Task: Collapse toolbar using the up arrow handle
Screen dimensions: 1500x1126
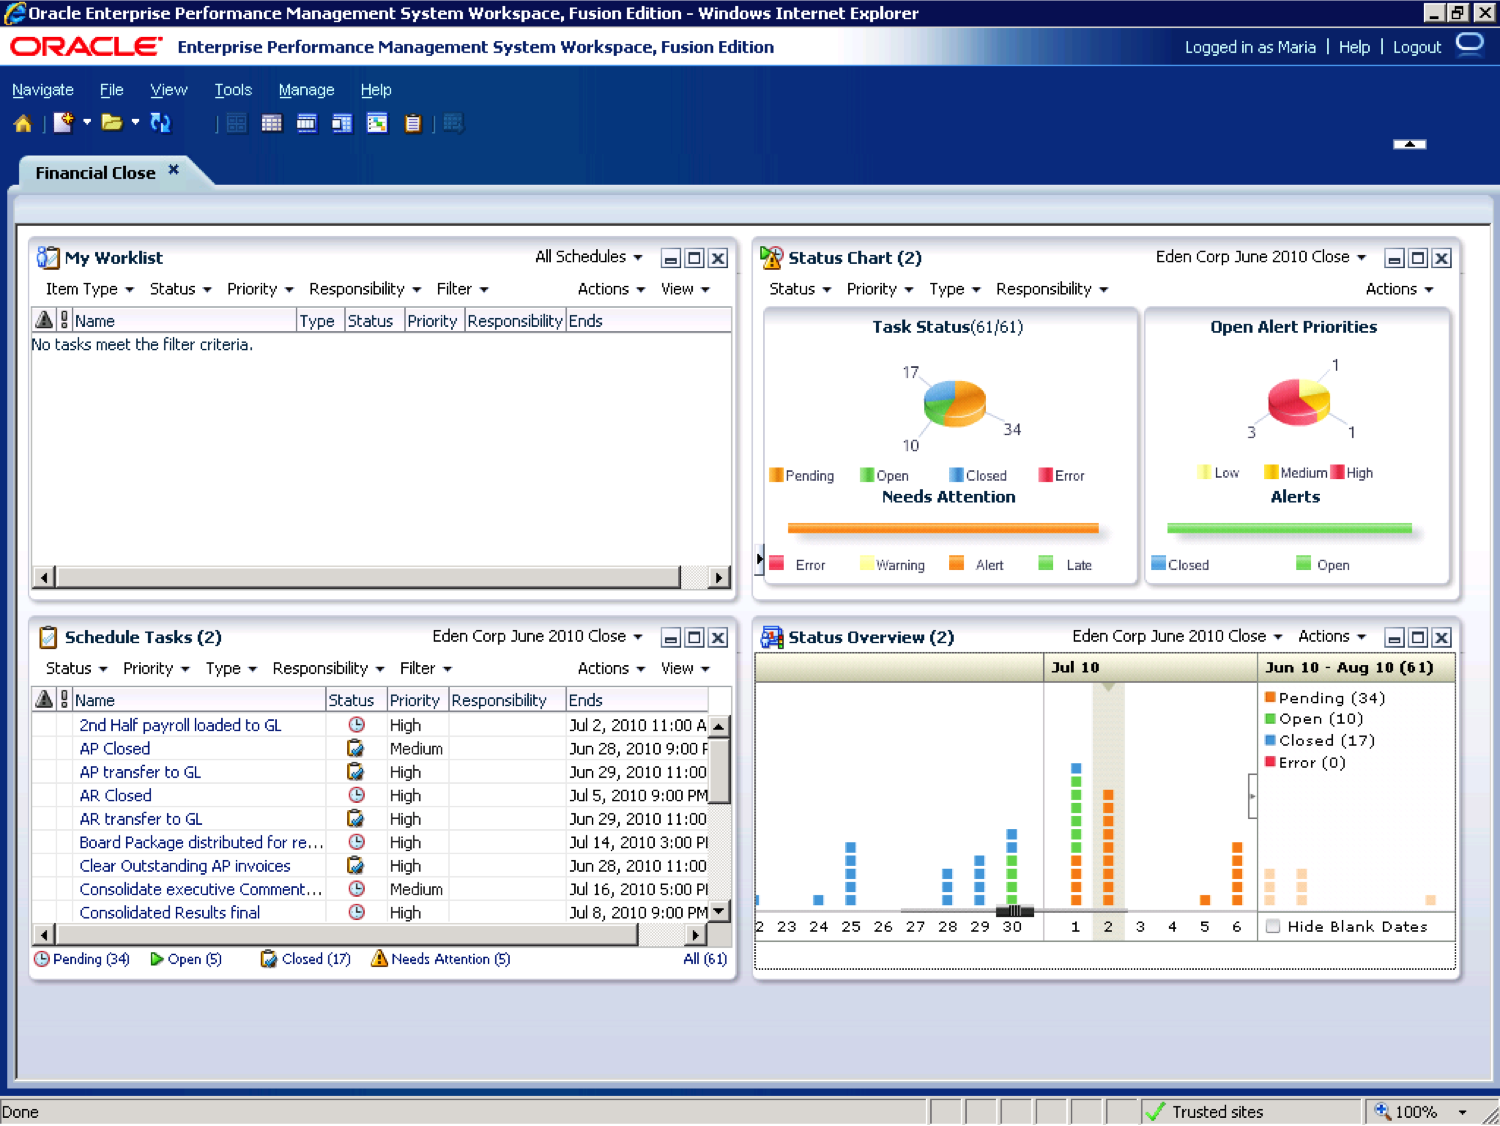Action: [x=1410, y=144]
